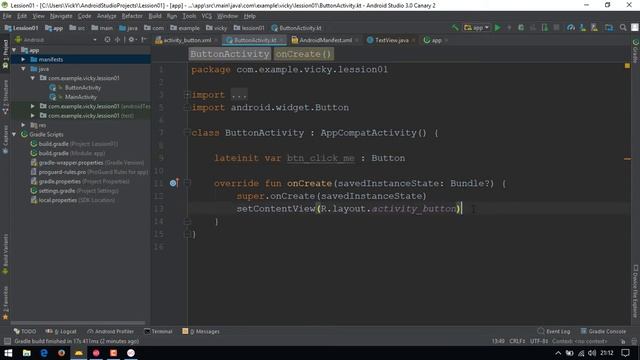Open the File menu
The width and height of the screenshot is (640, 360).
pos(7,16)
